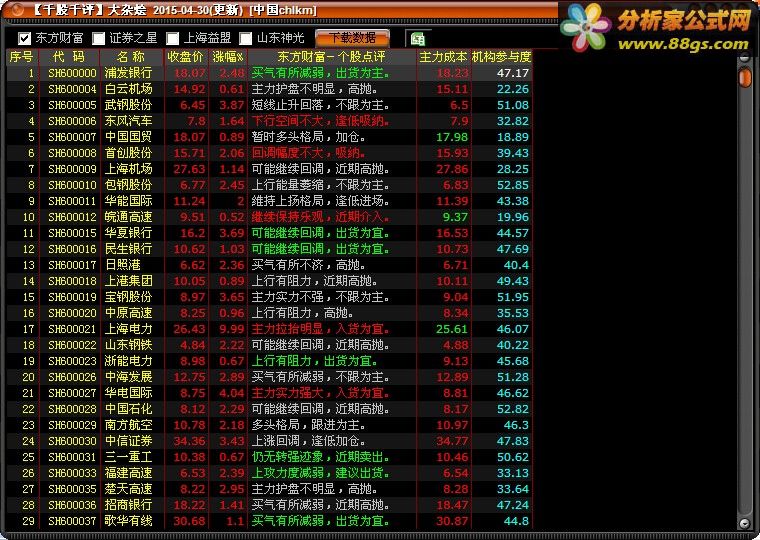Click the 上港集团 stock name
The width and height of the screenshot is (760, 540).
click(128, 281)
